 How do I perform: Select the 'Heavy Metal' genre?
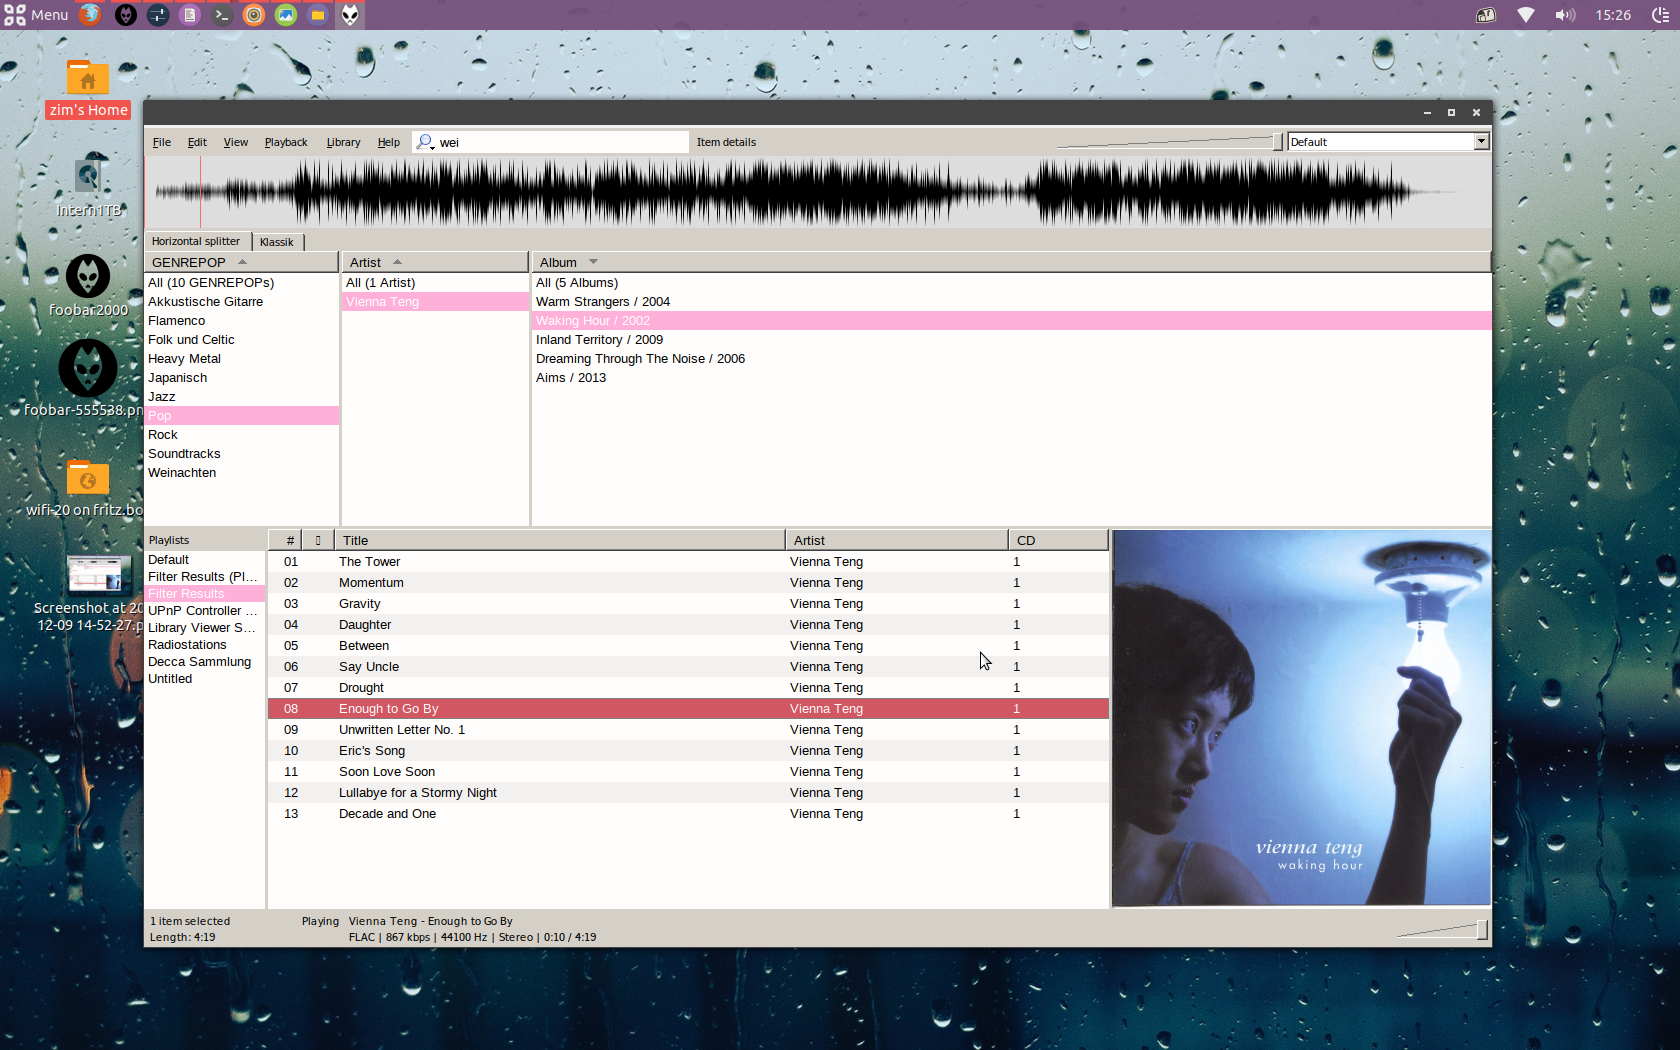241,359
